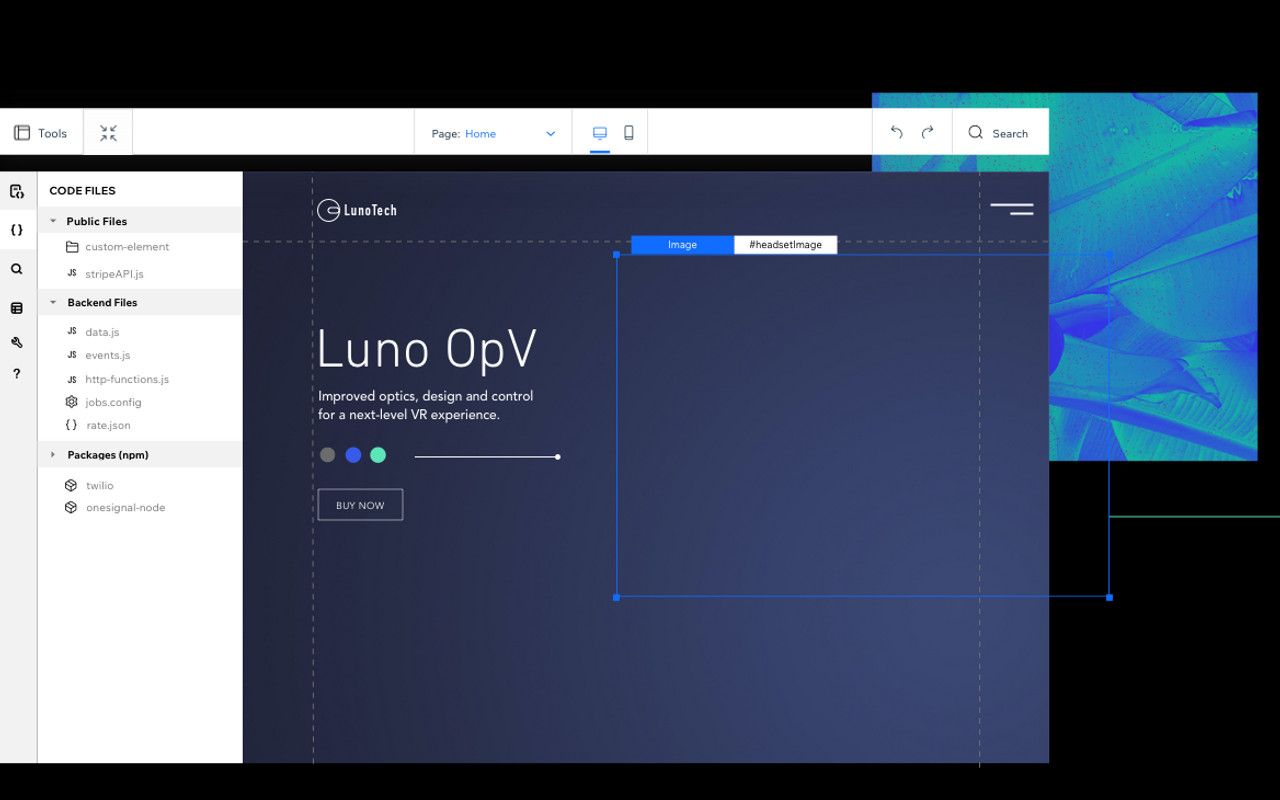Select the 'Improved optics, design and control' paragraph

click(426, 405)
